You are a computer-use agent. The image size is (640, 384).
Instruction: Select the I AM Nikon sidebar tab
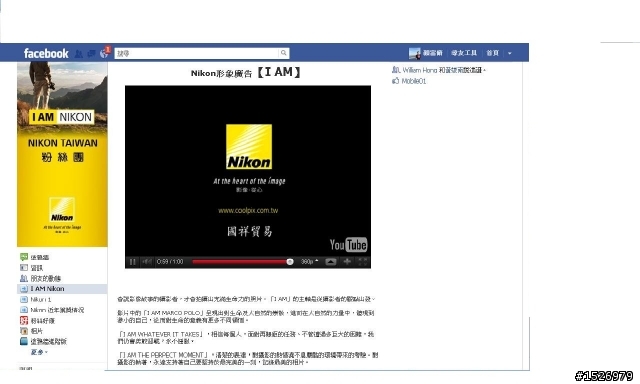[x=62, y=289]
